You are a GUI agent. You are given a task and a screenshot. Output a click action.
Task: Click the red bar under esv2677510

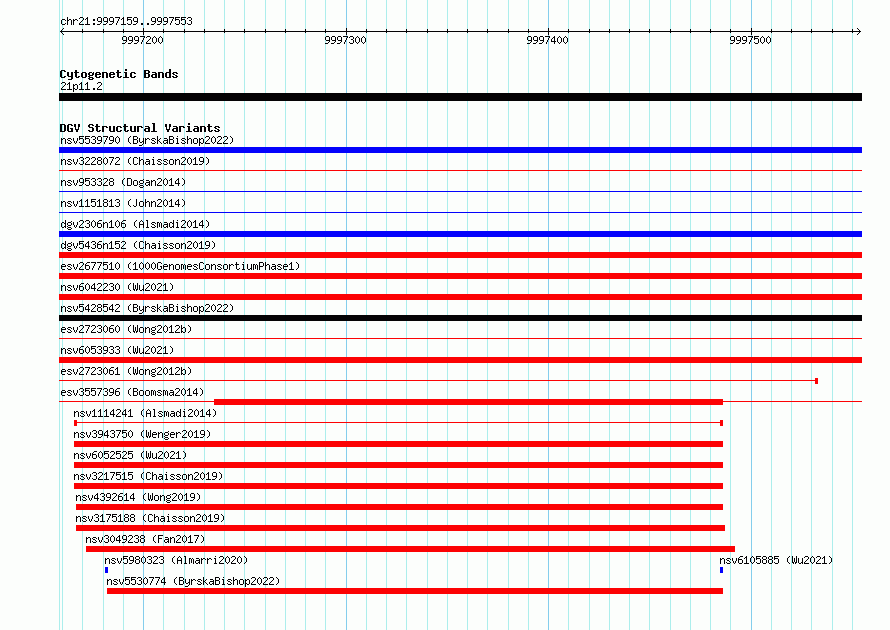(x=460, y=276)
